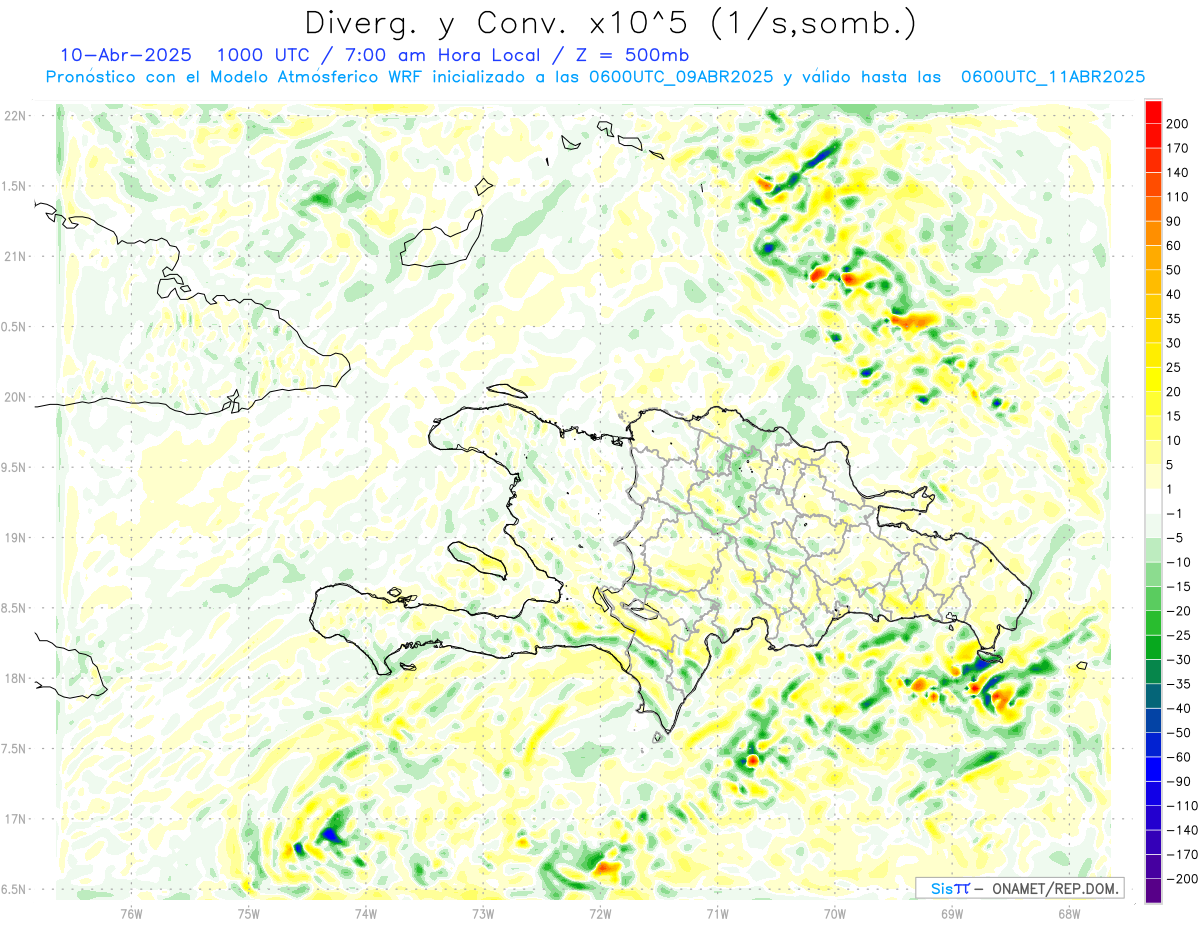Click the color scale label '-140'
This screenshot has width=1200, height=927.
click(x=1180, y=830)
